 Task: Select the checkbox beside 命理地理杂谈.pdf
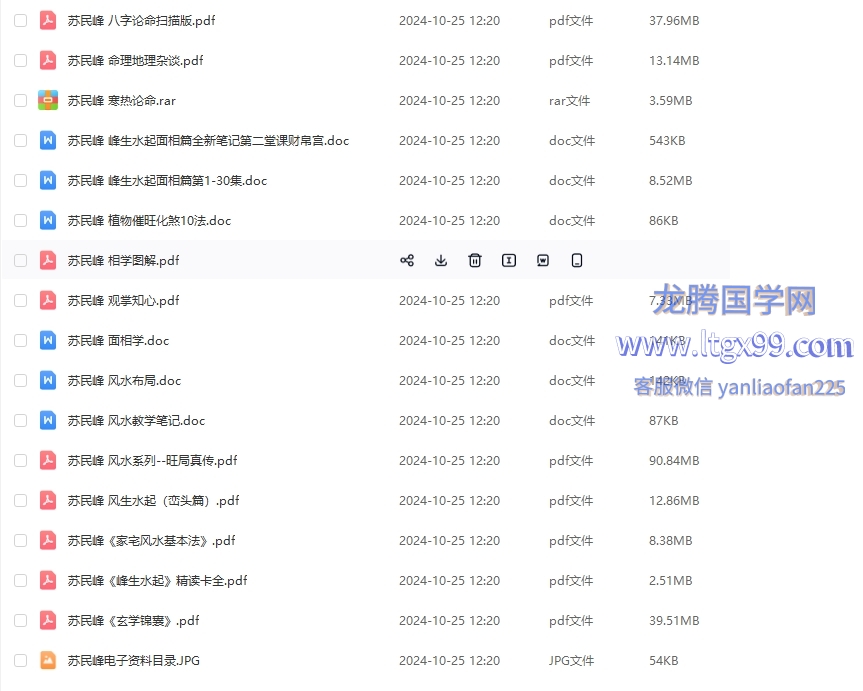click(20, 61)
